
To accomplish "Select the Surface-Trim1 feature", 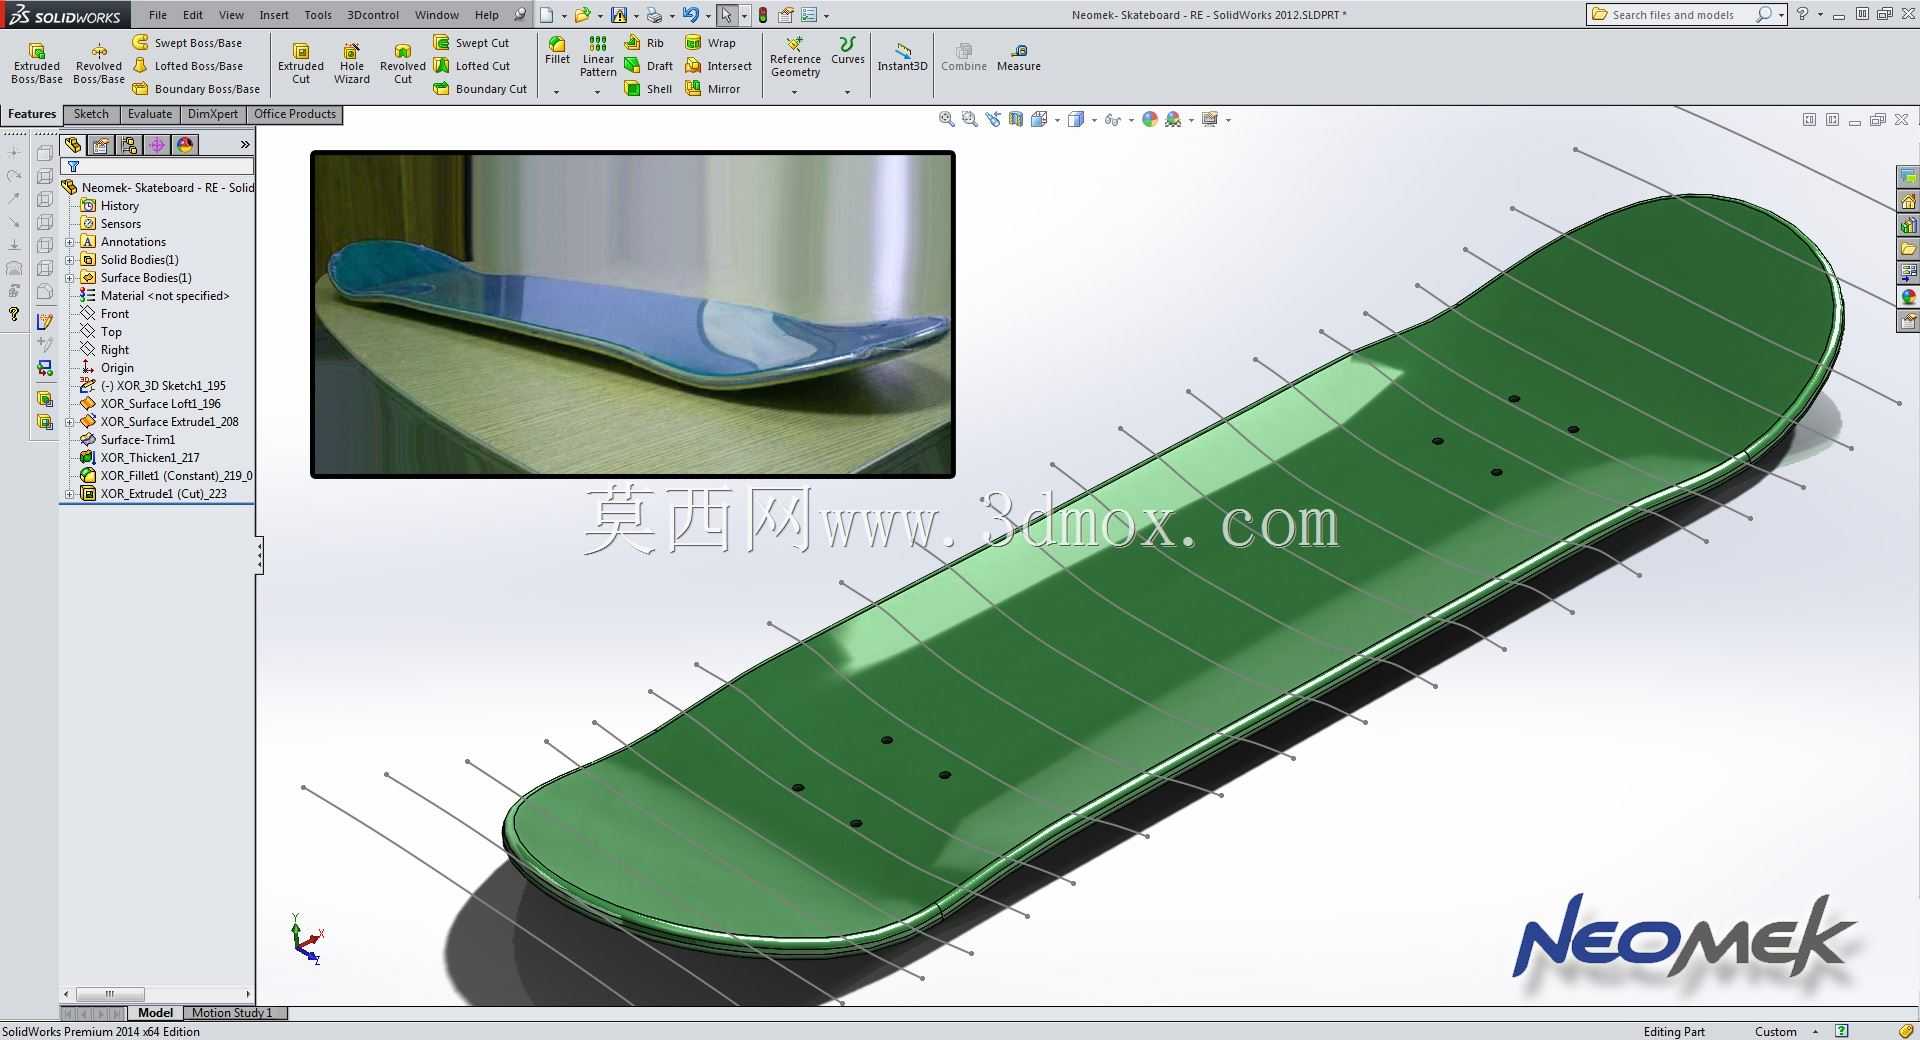I will (127, 440).
